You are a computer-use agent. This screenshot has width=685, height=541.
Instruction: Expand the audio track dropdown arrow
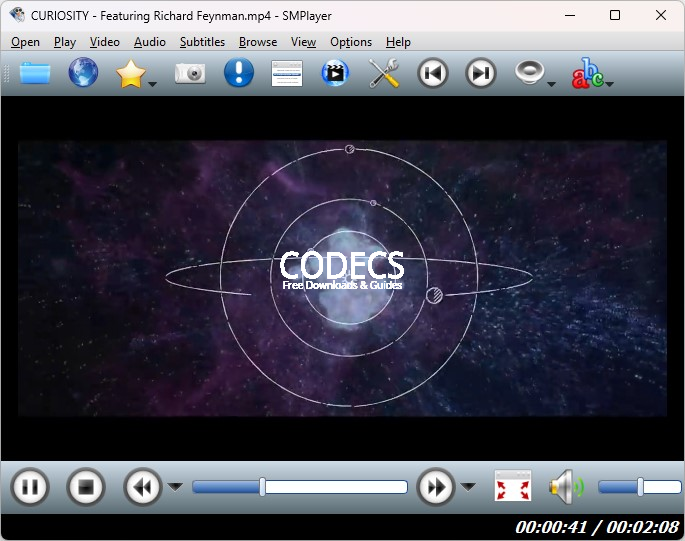pos(551,84)
